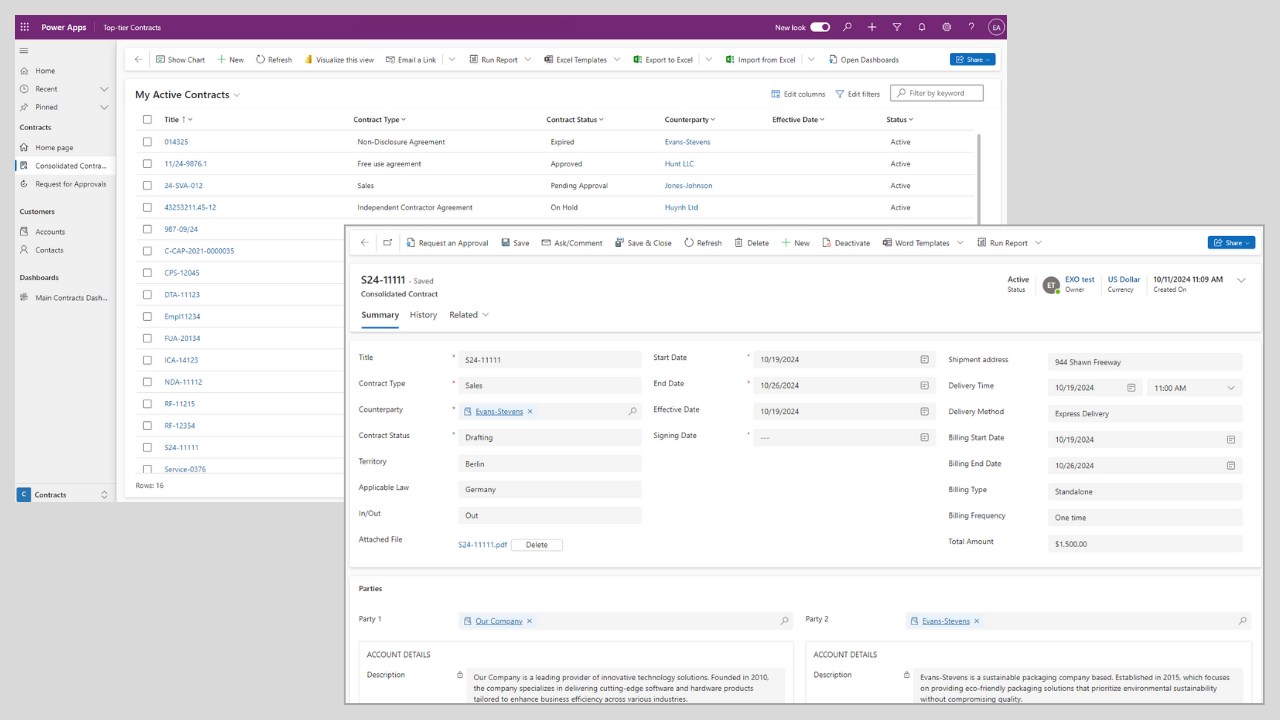
Task: Click Edit filters
Action: click(858, 94)
